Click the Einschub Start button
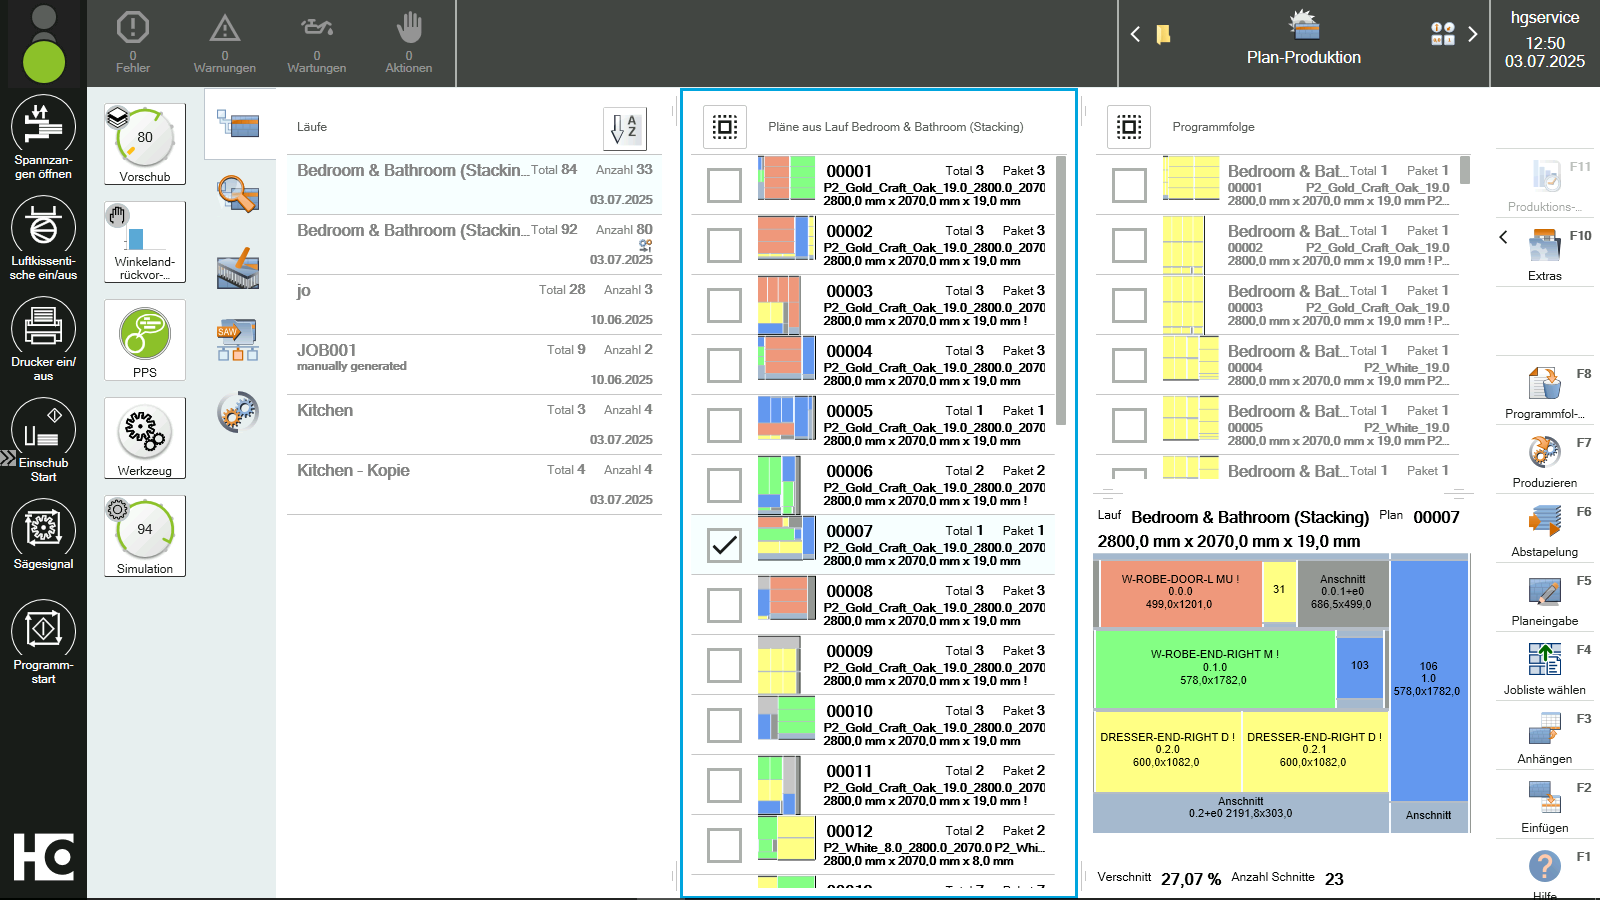1600x900 pixels. [43, 441]
